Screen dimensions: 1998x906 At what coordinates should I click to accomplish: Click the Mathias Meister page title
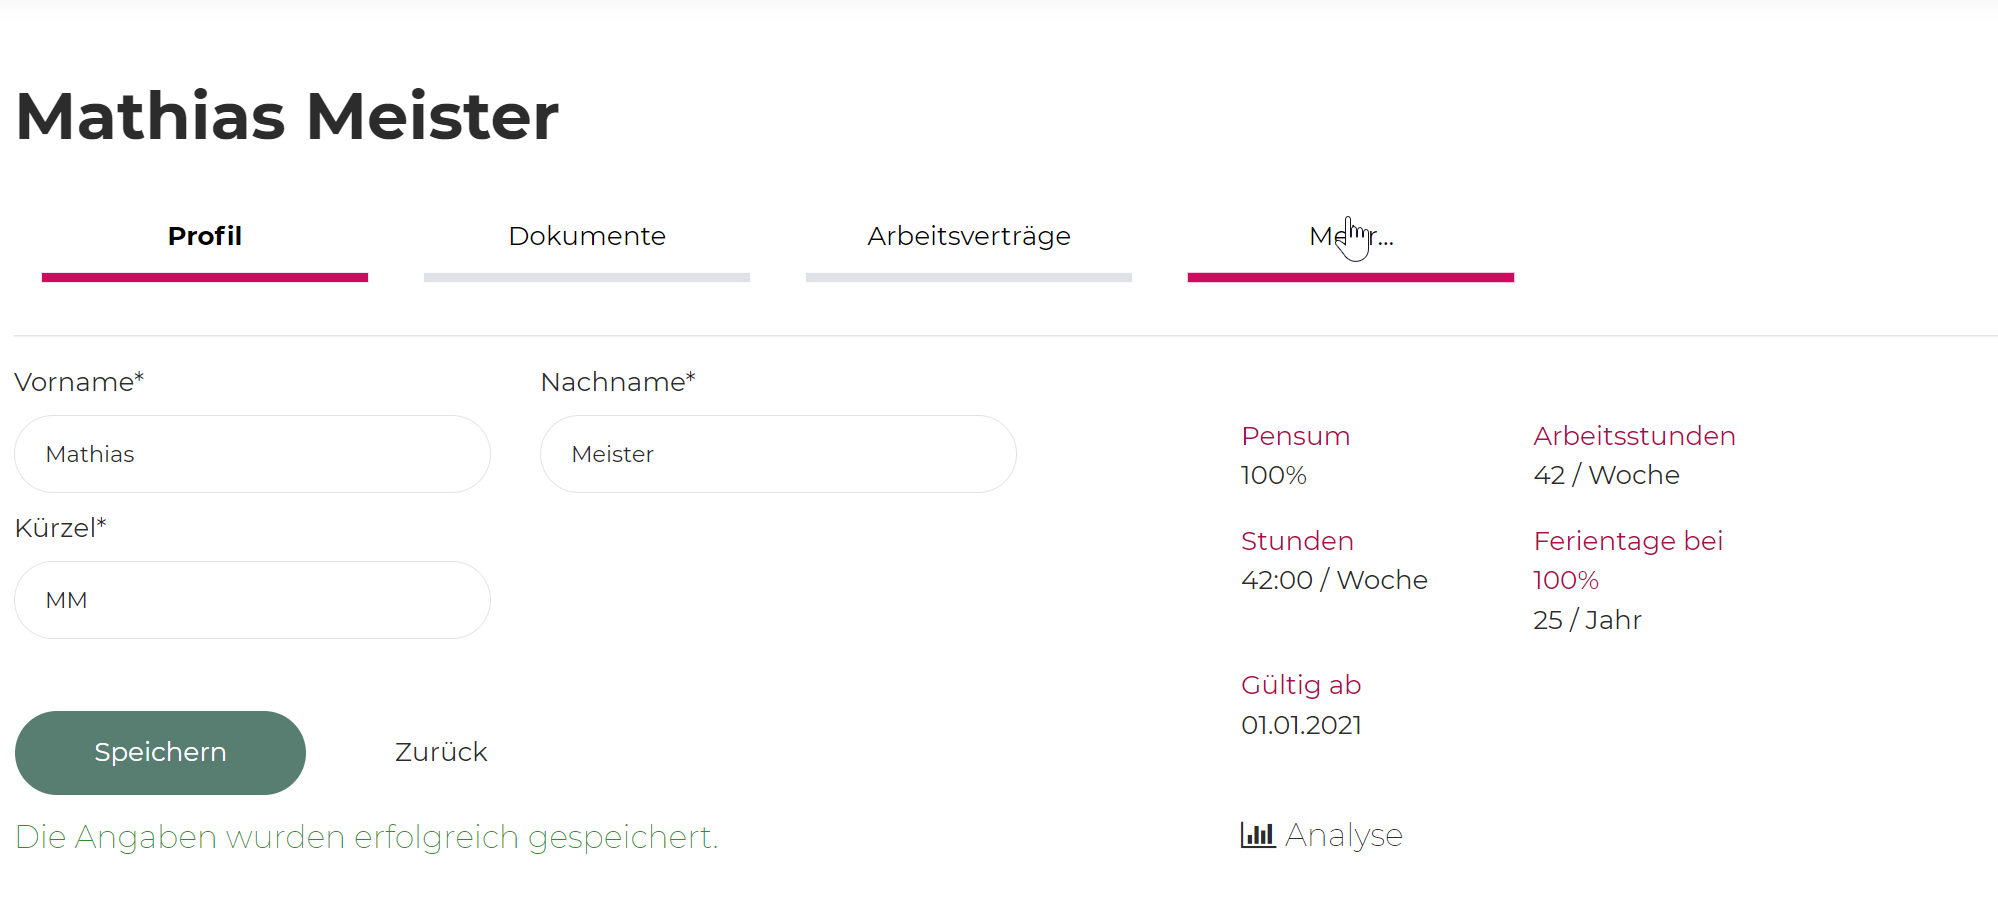[x=287, y=116]
